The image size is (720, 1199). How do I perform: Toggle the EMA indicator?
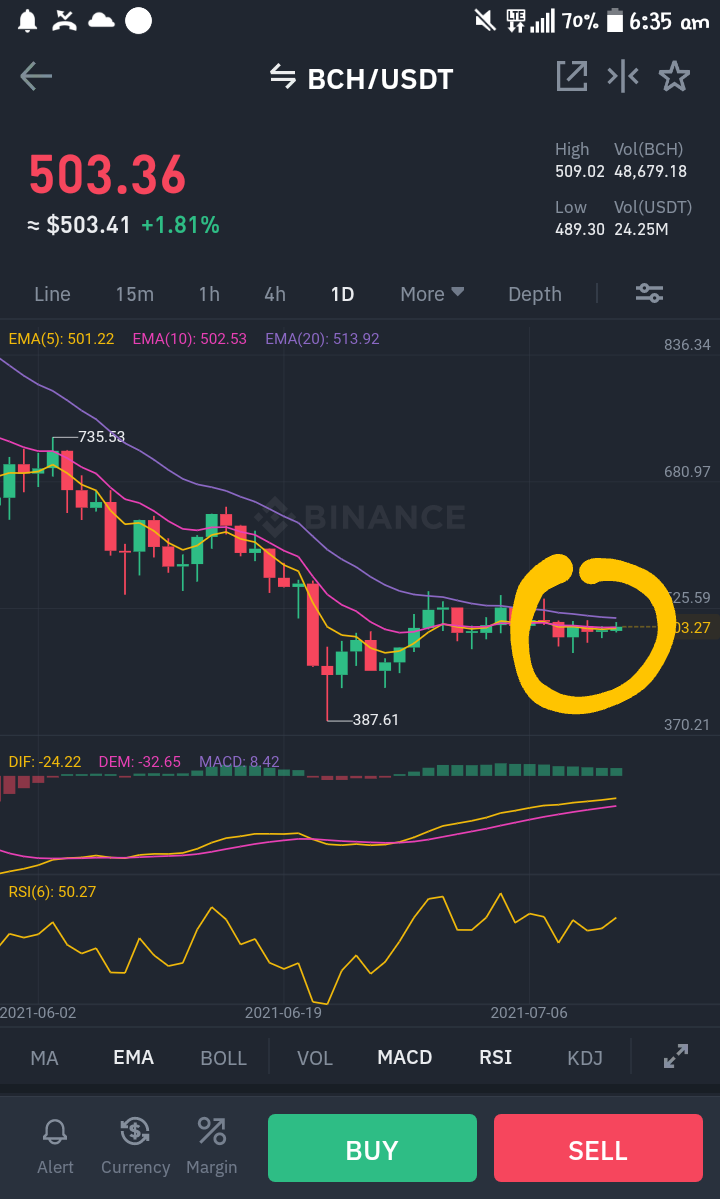point(134,1058)
